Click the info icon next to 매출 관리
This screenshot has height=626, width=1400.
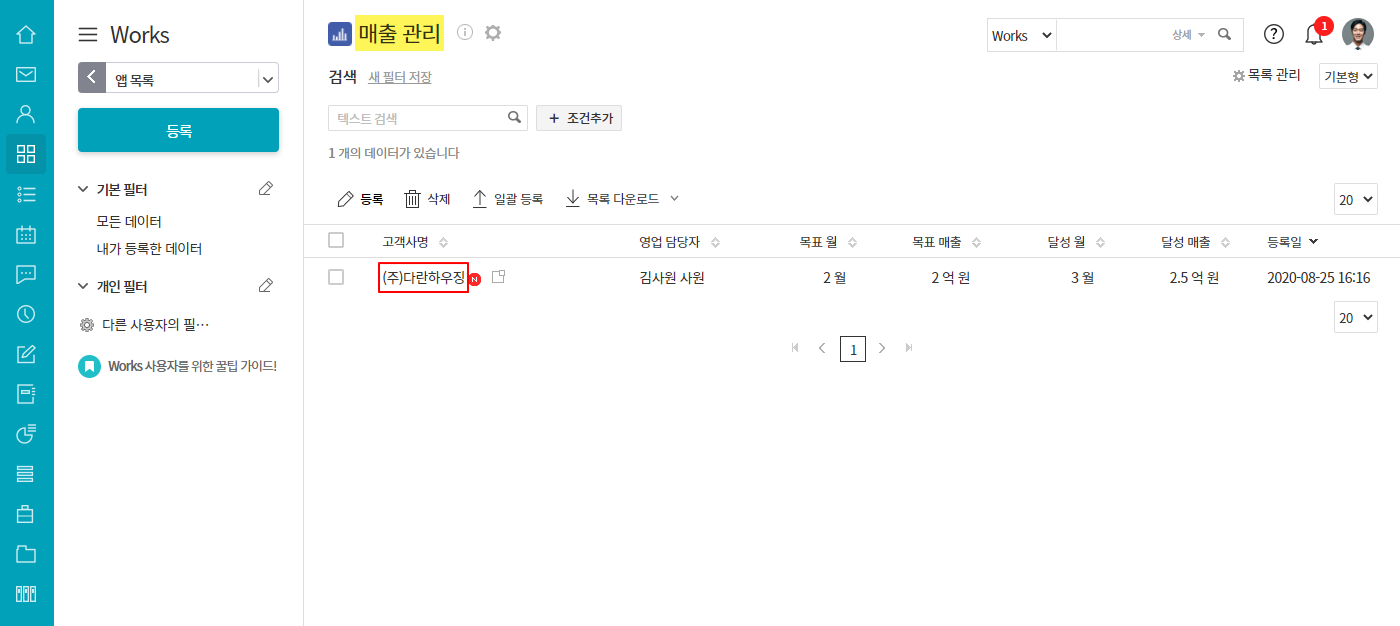click(465, 32)
